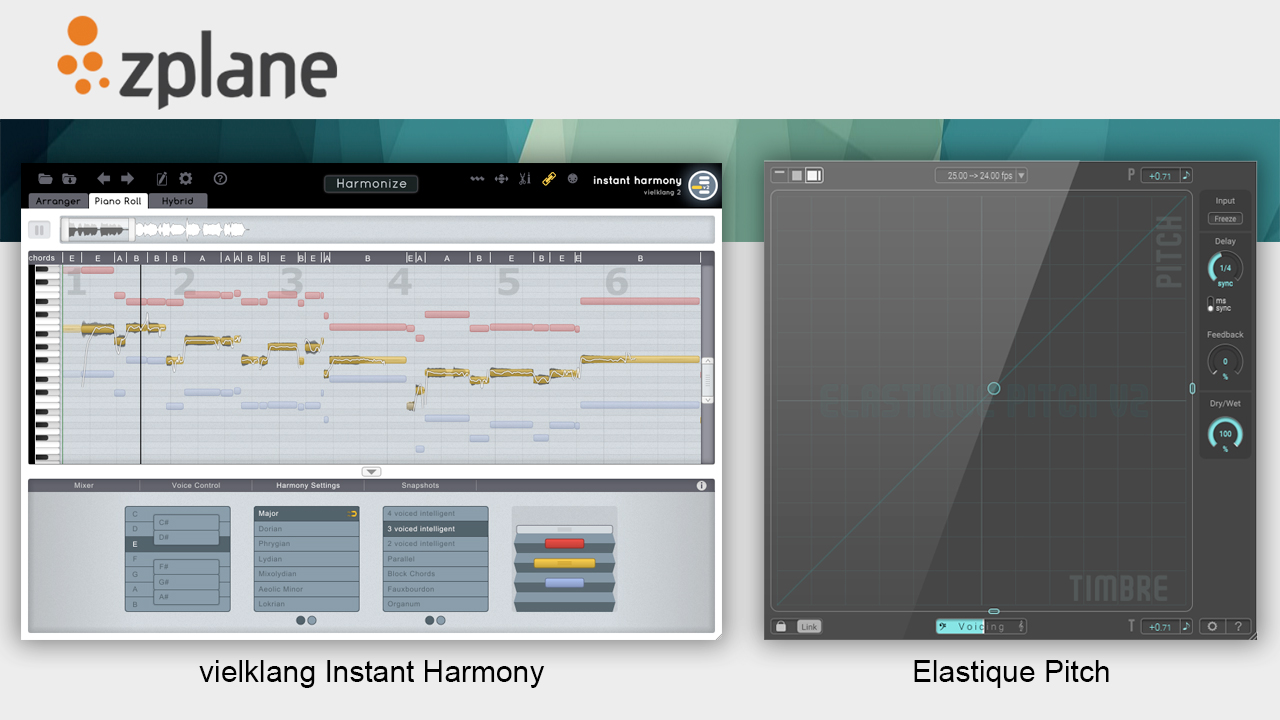
Task: Adjust the Feedback knob
Action: coord(1225,361)
